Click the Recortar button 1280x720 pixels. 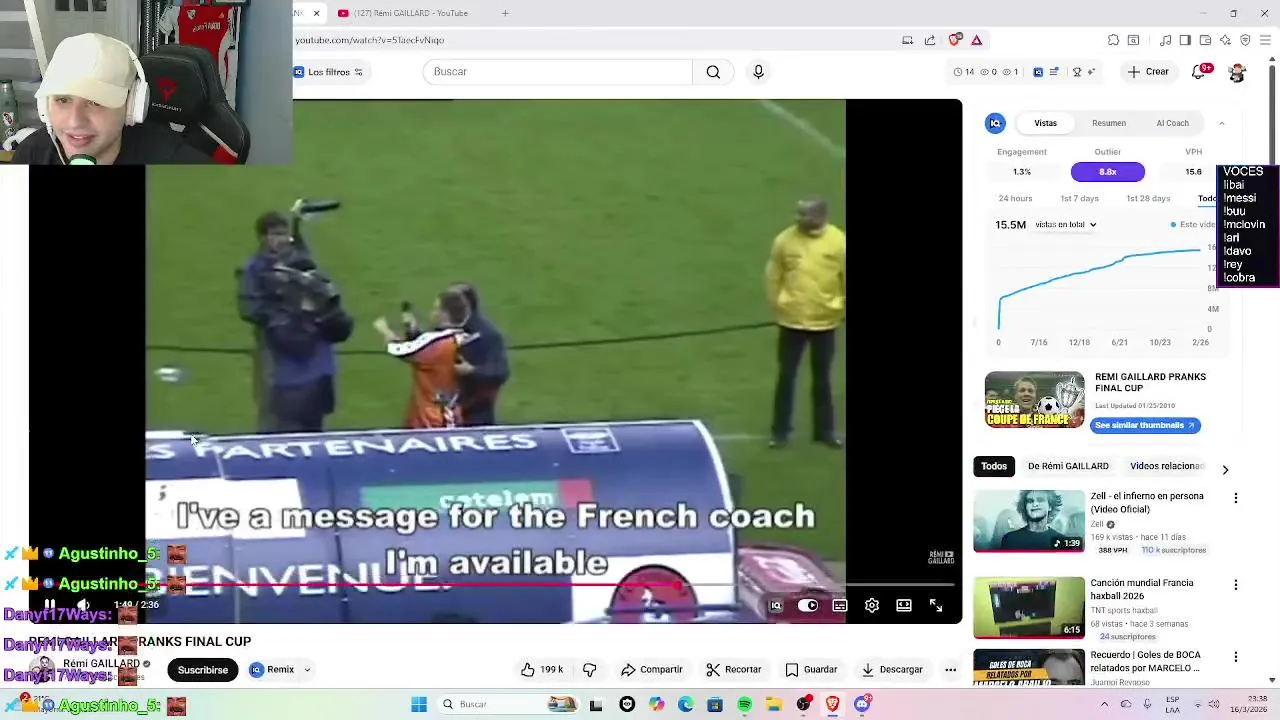734,670
